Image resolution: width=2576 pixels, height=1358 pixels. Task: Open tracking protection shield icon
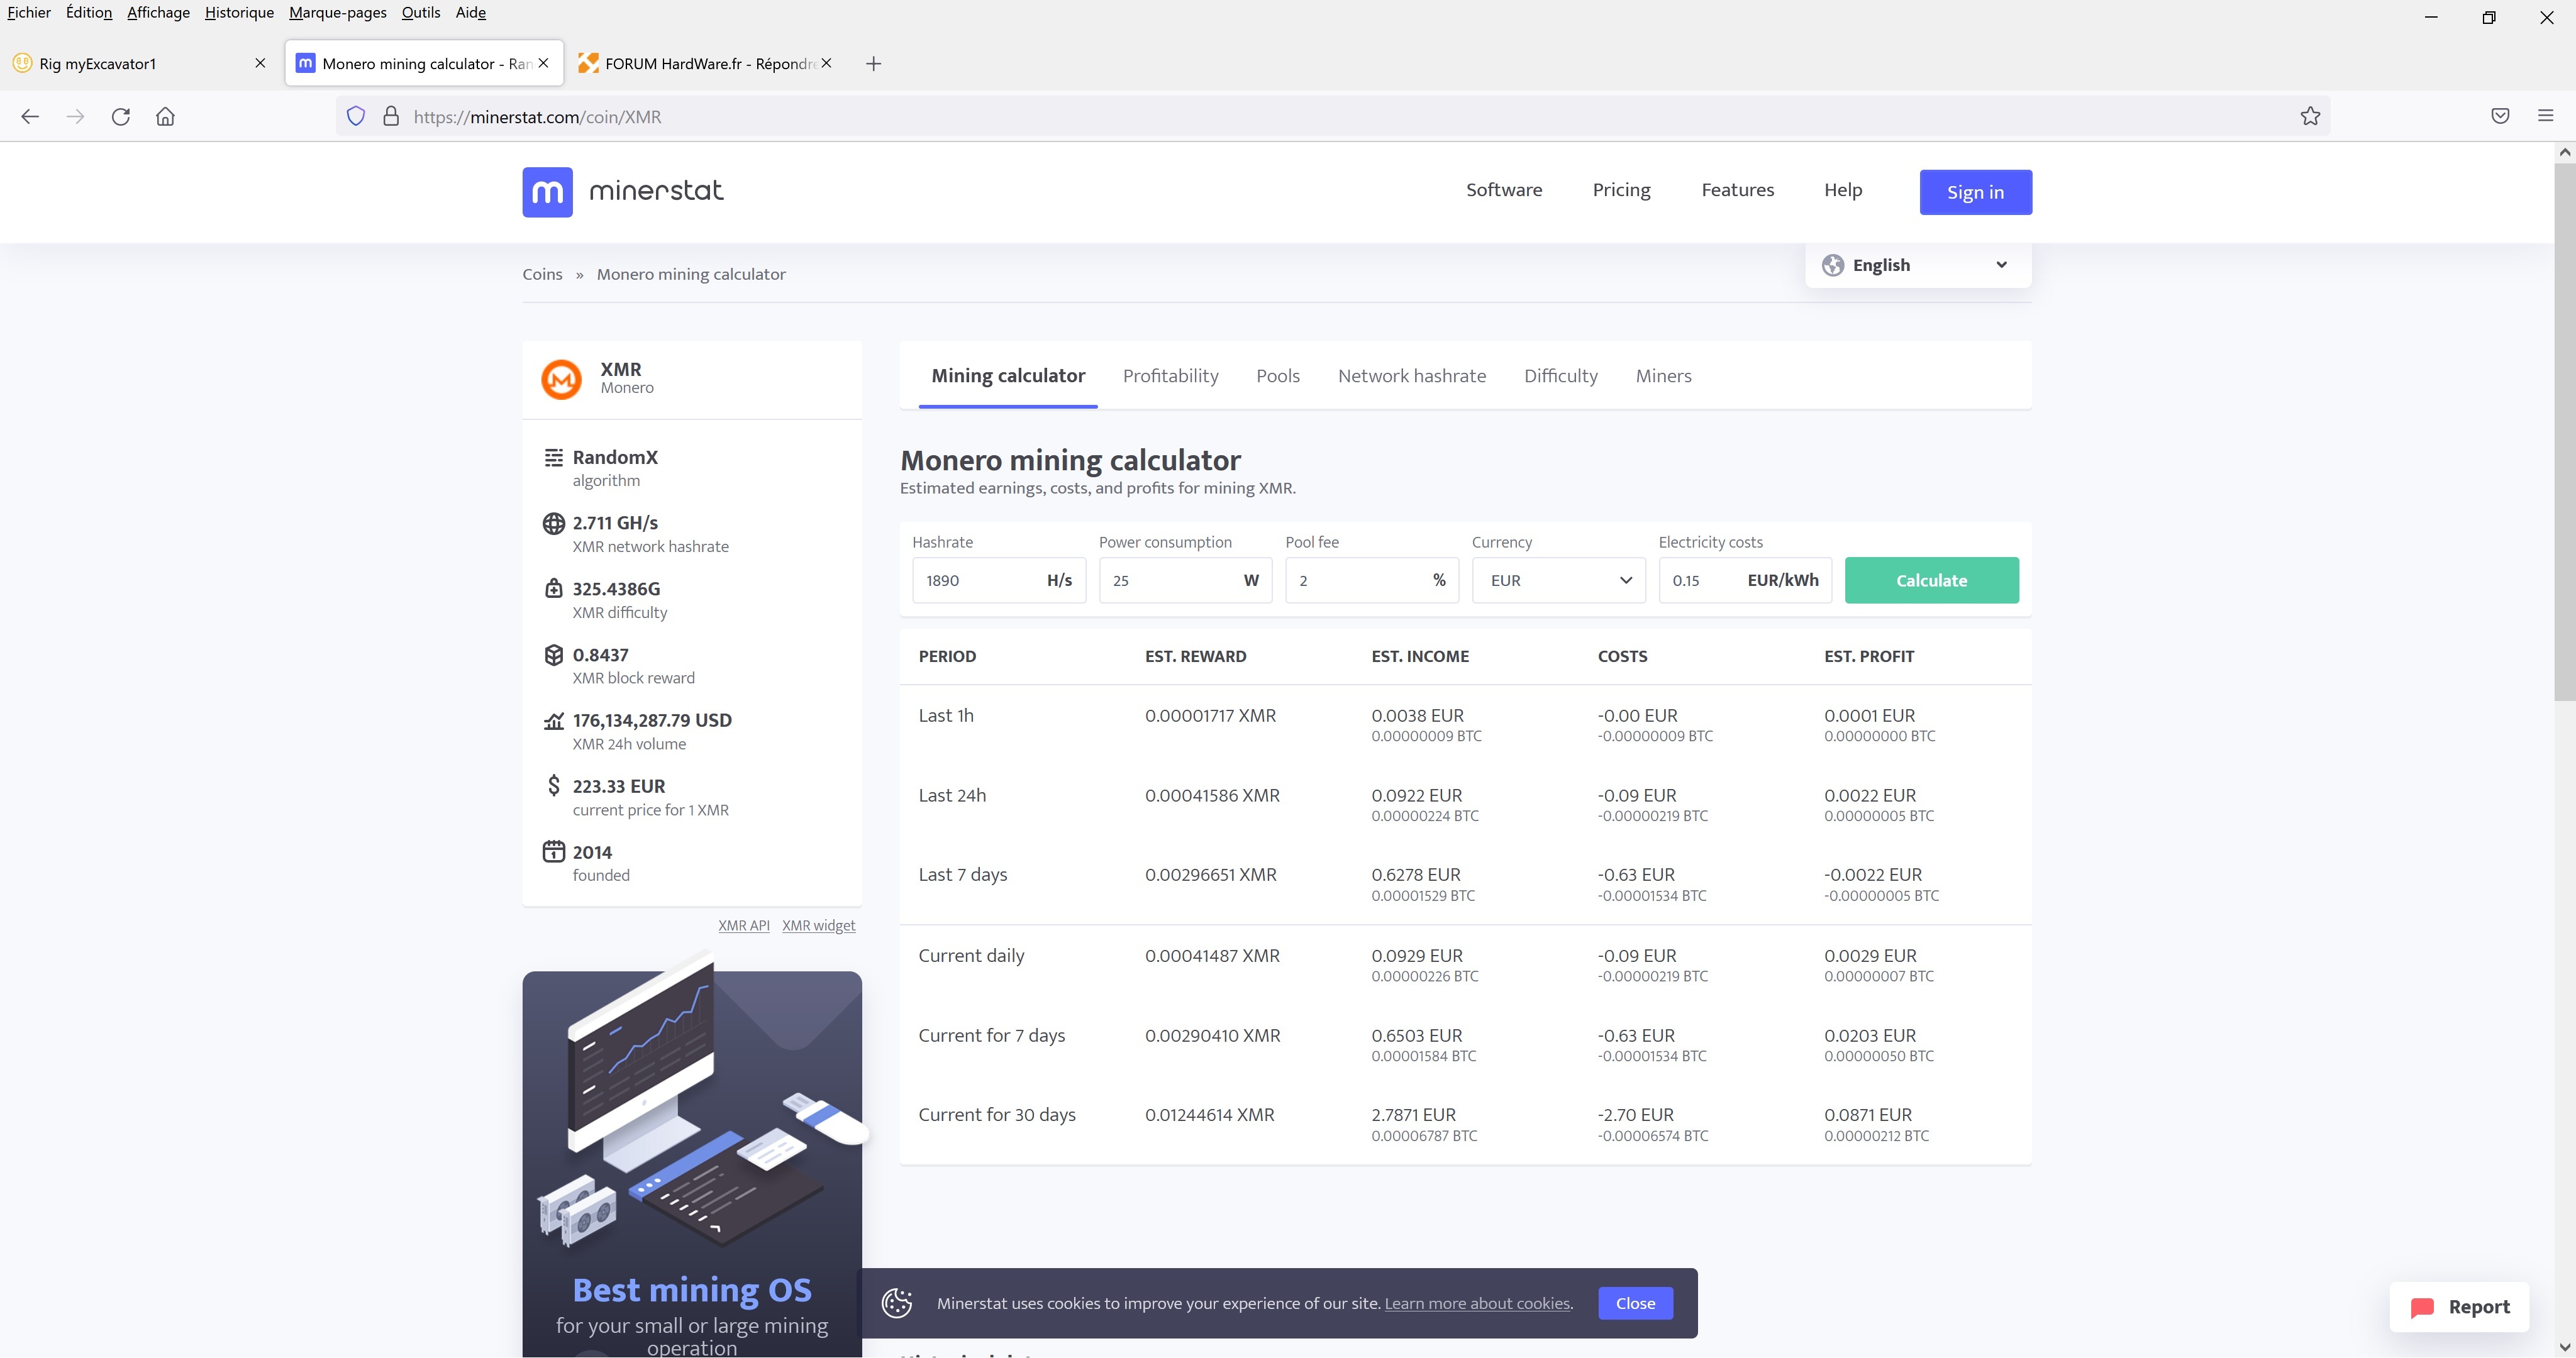356,116
